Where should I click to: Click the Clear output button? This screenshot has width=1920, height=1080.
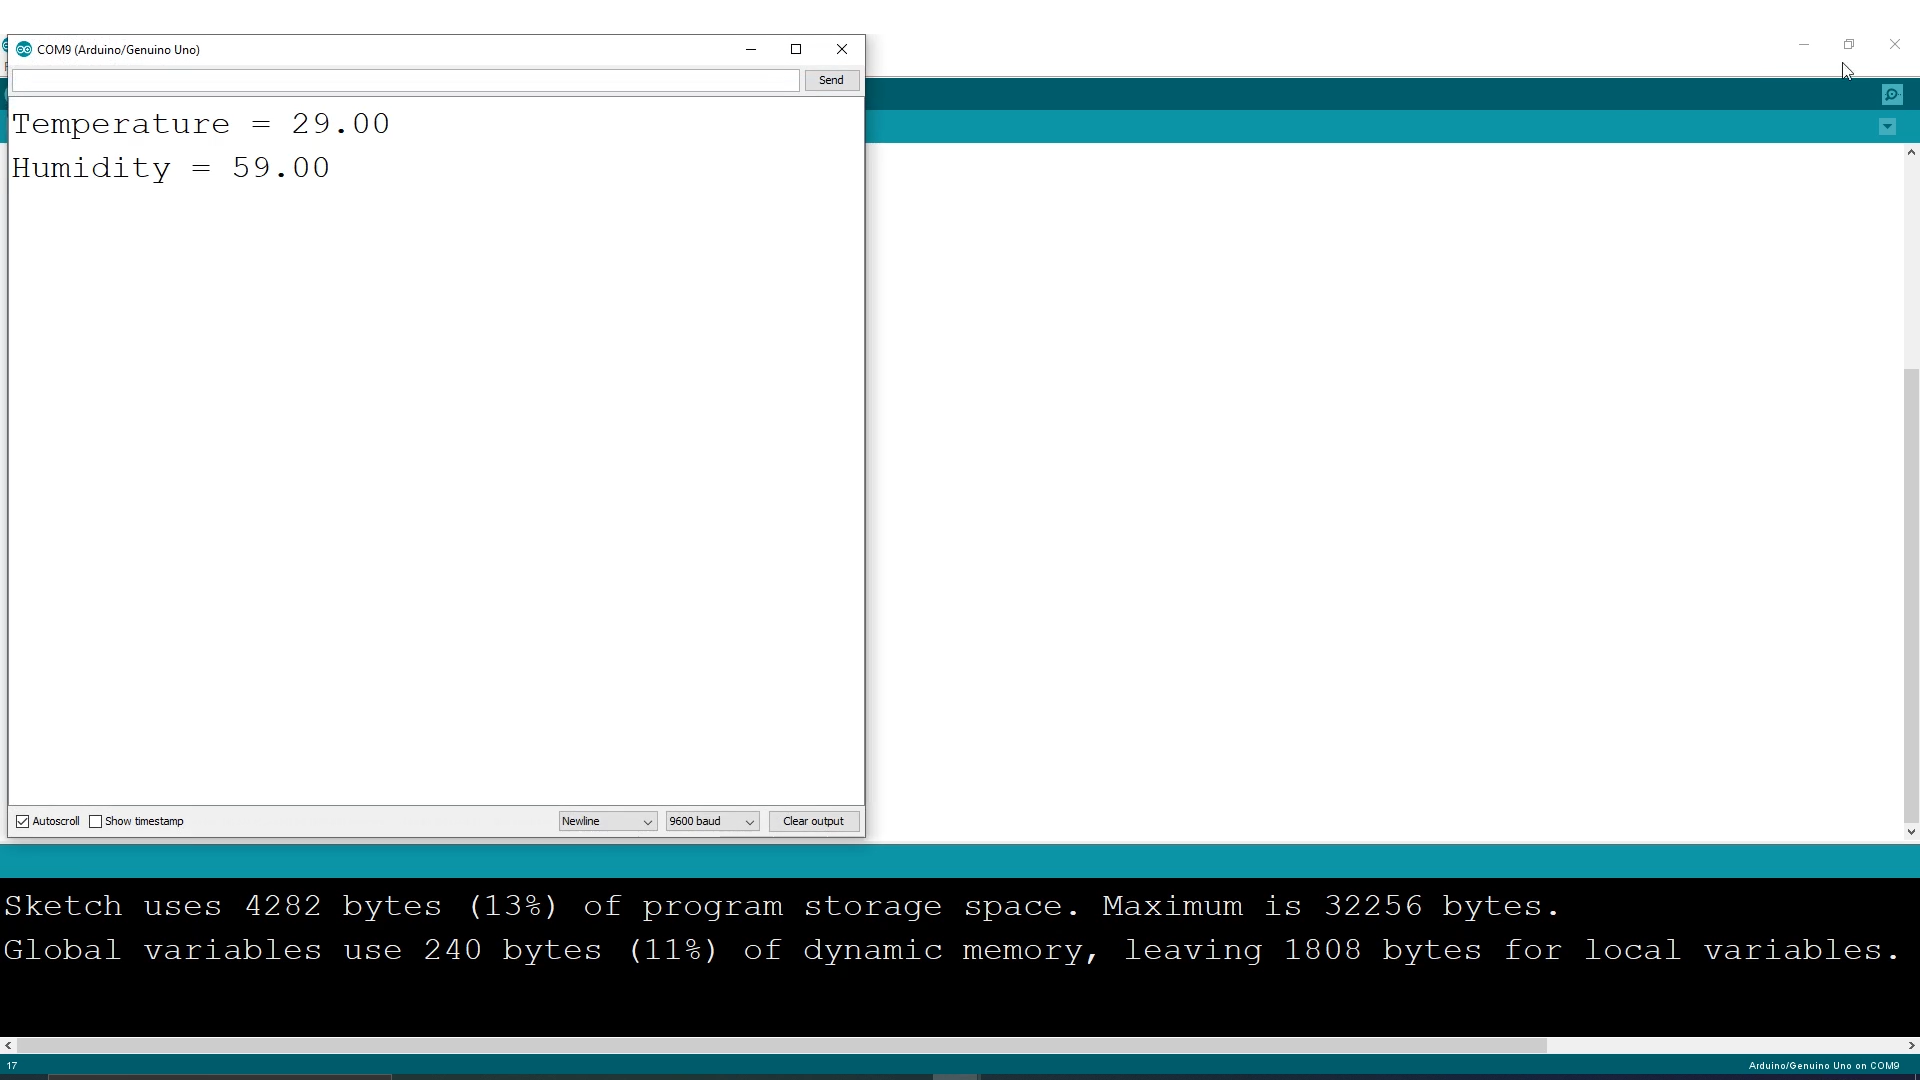[813, 821]
